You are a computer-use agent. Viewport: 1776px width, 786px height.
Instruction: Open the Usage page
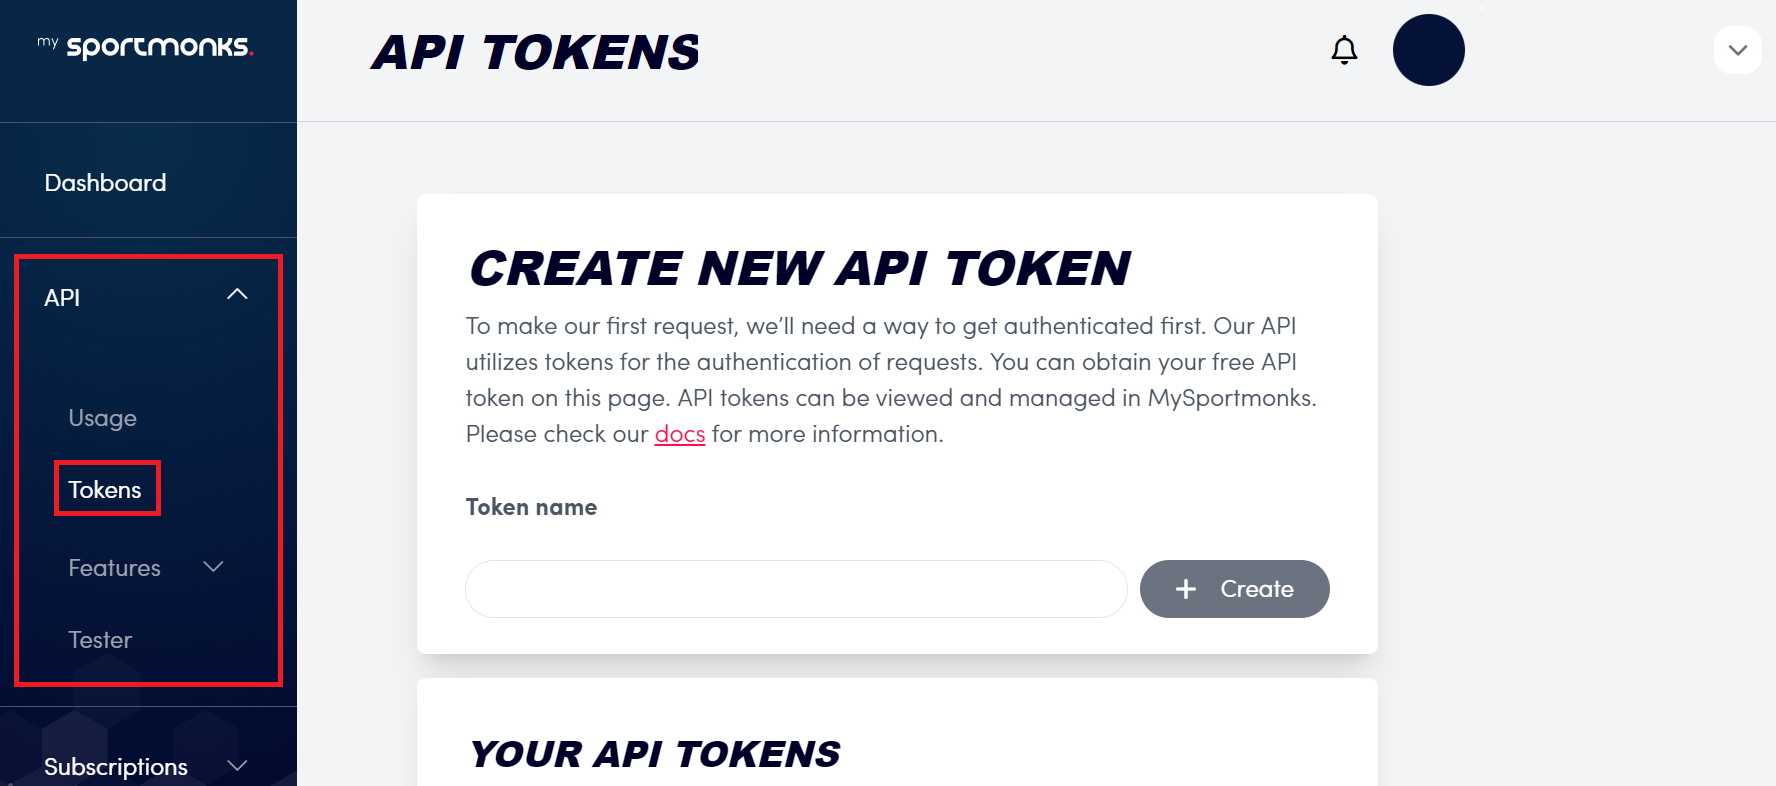pos(102,418)
